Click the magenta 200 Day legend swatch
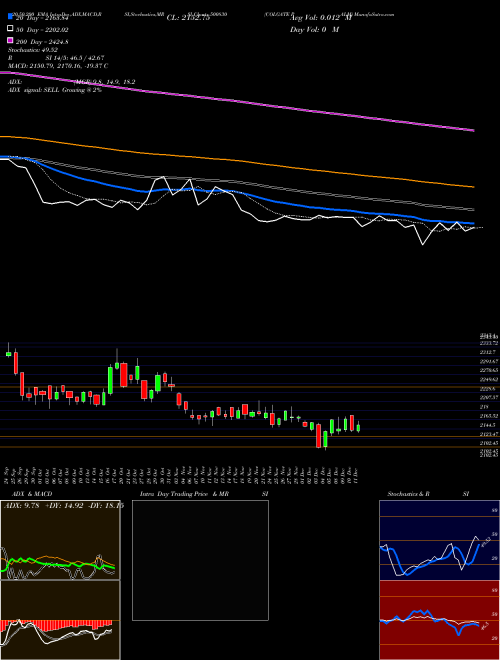 click(x=10, y=41)
